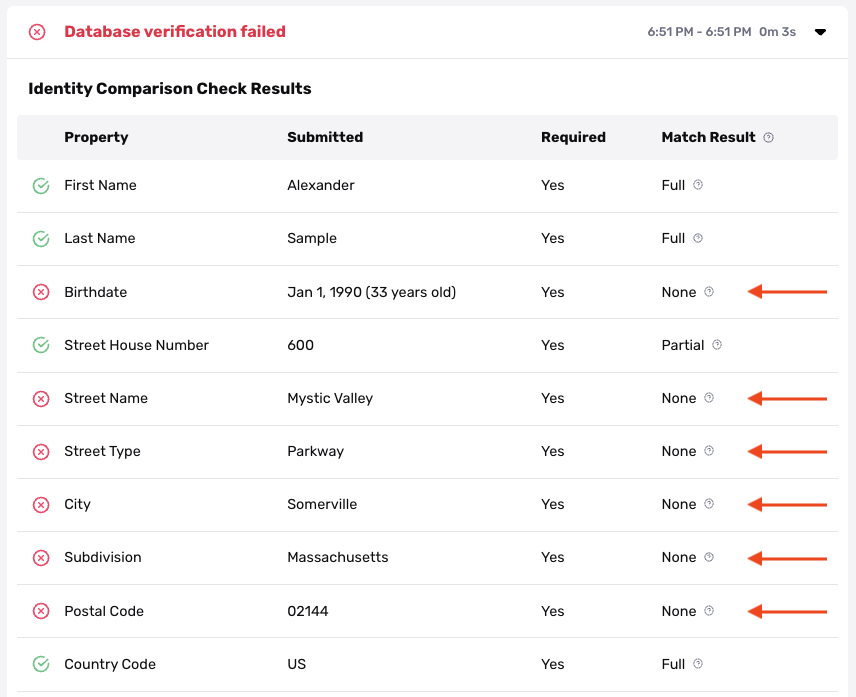Click help icon beside City None result
This screenshot has height=697, width=856.
tap(709, 504)
